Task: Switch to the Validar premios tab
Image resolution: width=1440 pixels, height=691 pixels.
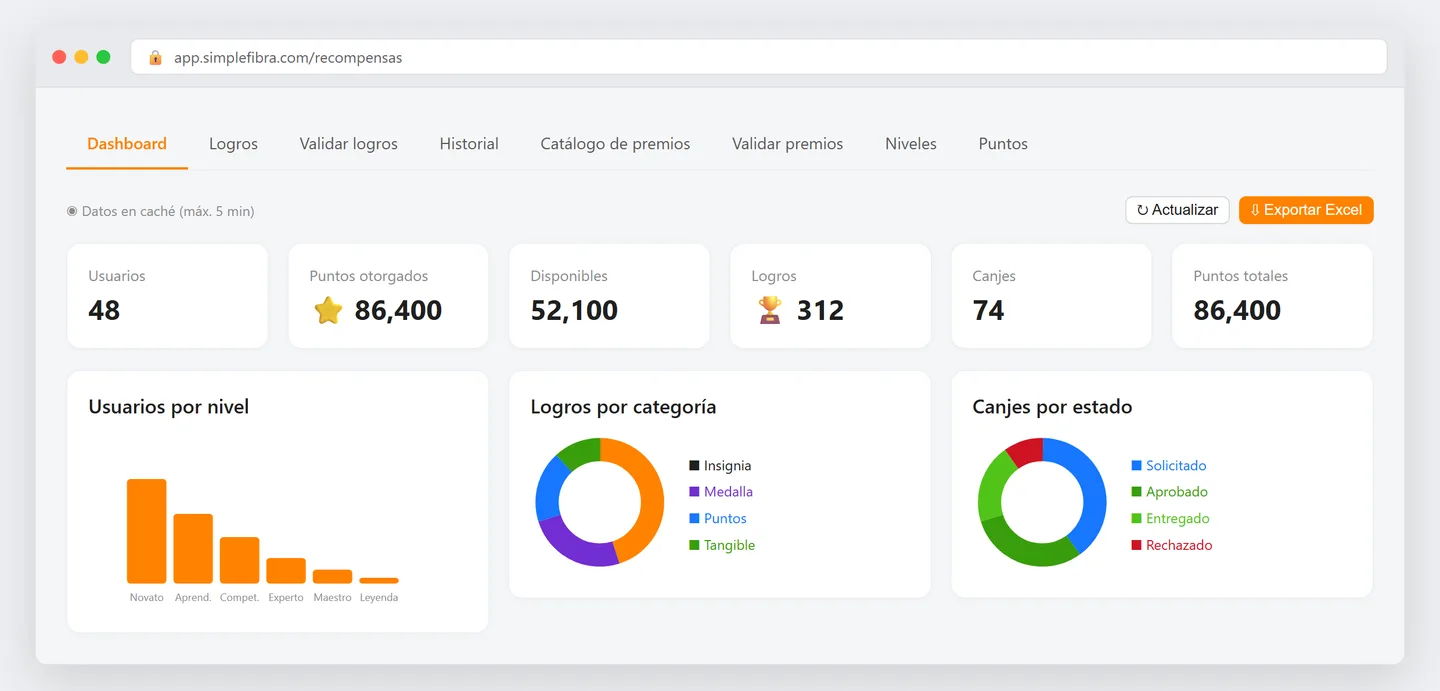Action: [x=787, y=144]
